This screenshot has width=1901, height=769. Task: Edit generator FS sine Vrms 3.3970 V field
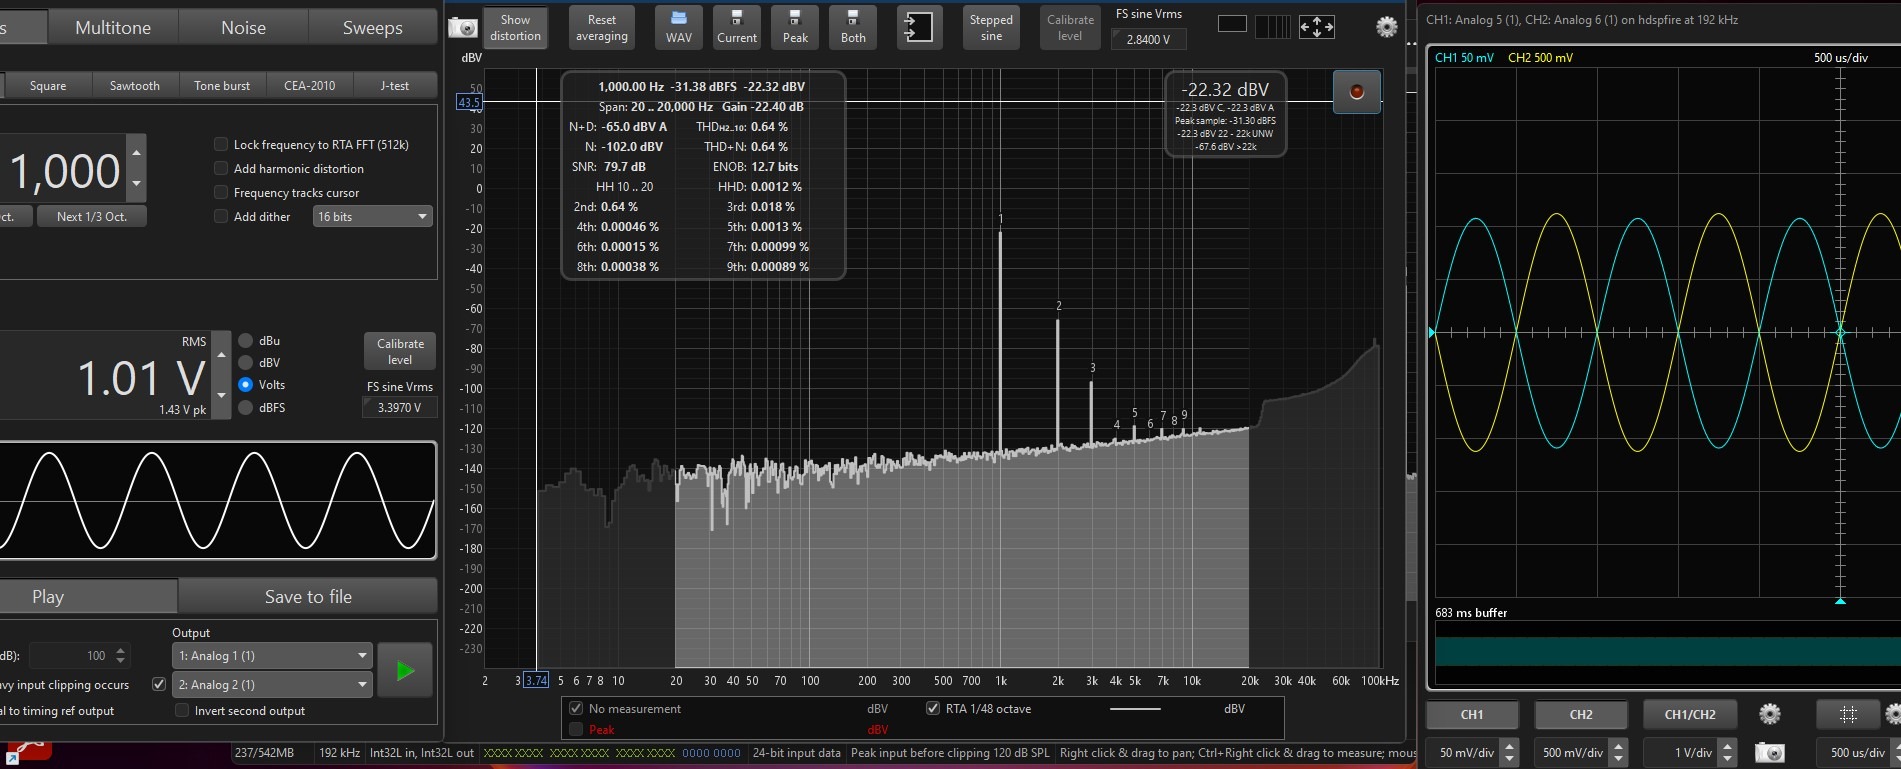(399, 407)
